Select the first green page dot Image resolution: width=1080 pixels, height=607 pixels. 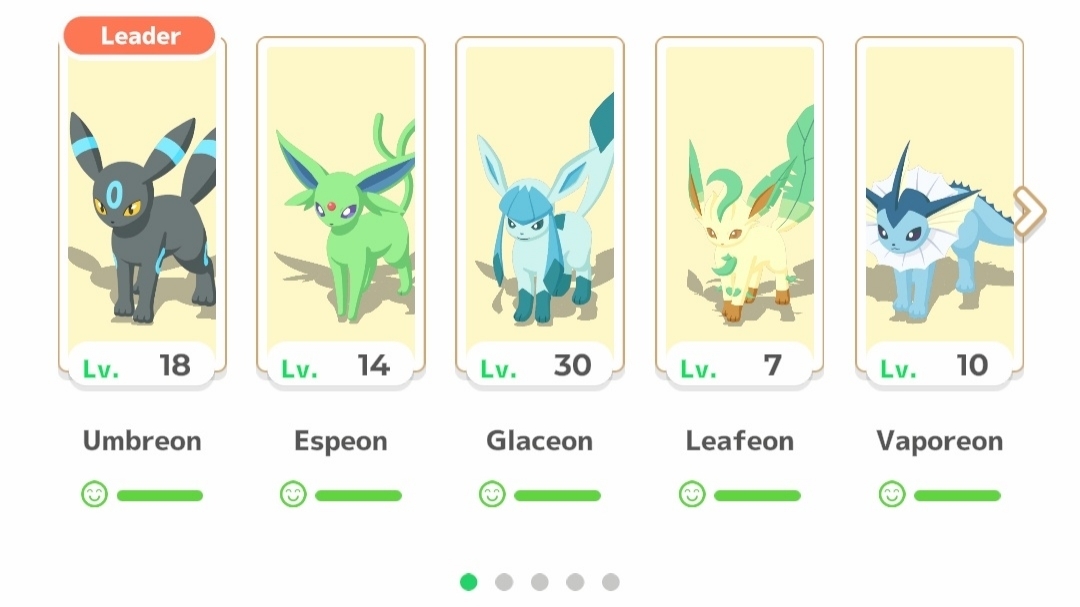click(468, 582)
